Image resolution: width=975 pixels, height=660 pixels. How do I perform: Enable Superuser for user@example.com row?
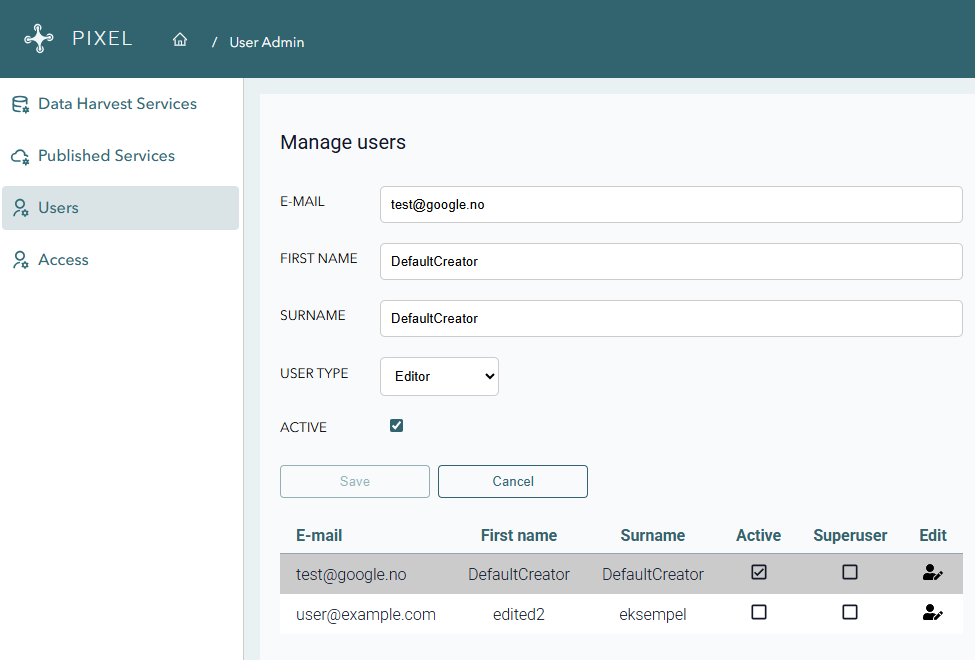[850, 612]
